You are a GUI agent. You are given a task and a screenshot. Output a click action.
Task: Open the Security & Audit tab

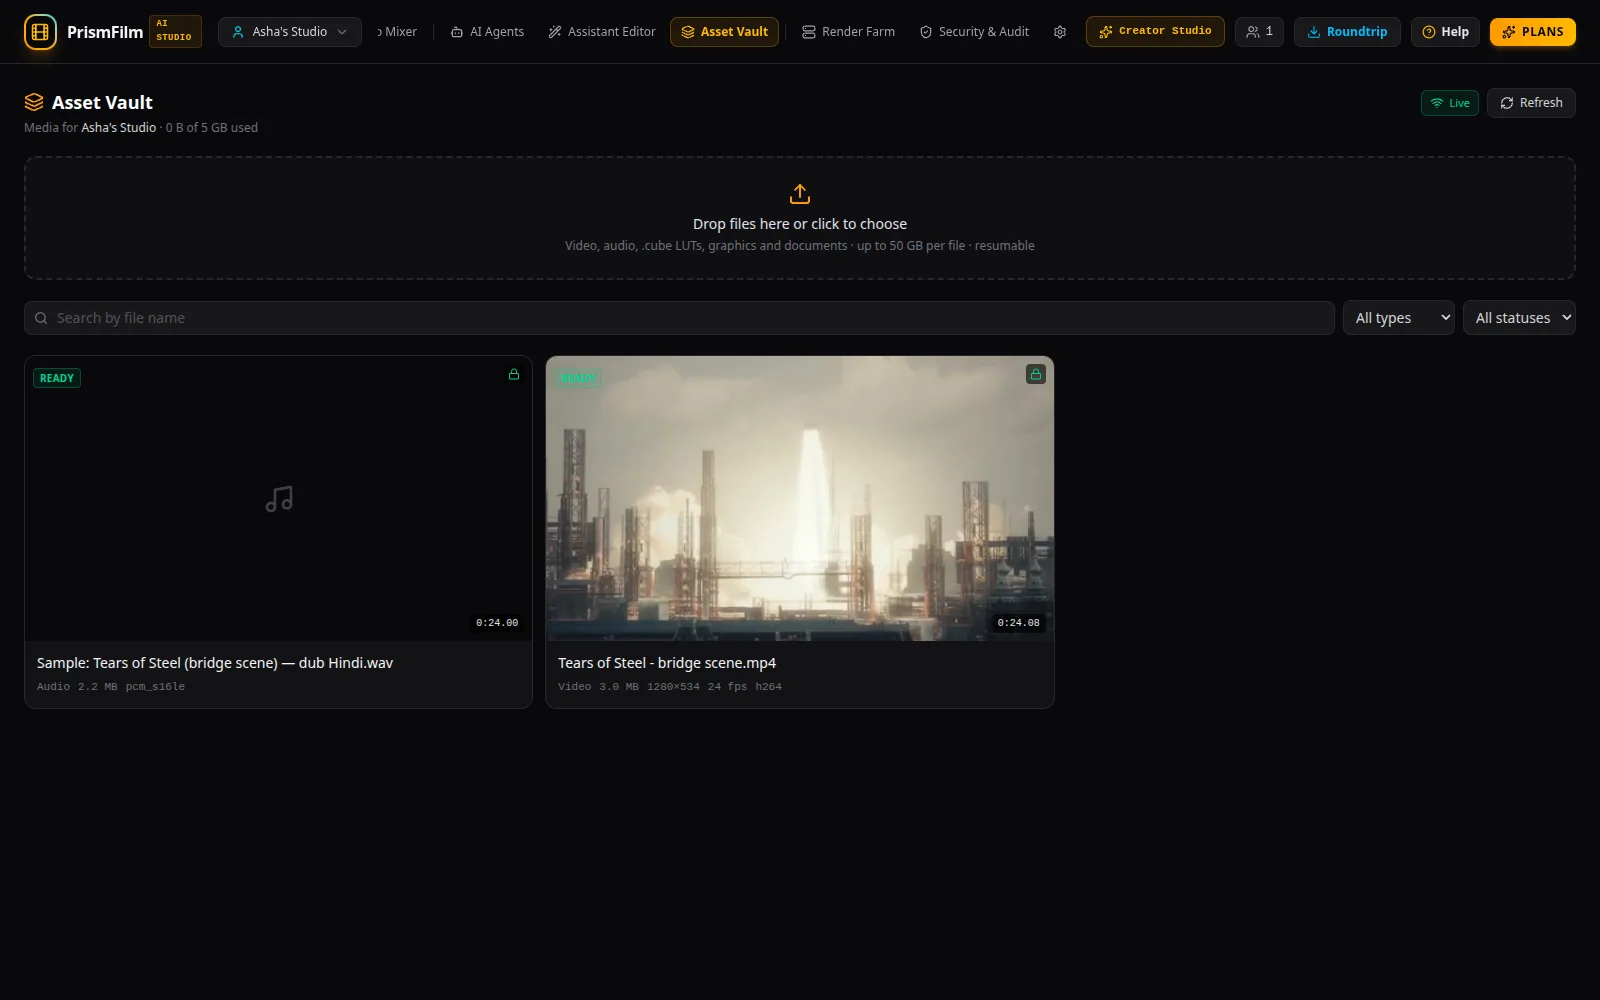[974, 32]
